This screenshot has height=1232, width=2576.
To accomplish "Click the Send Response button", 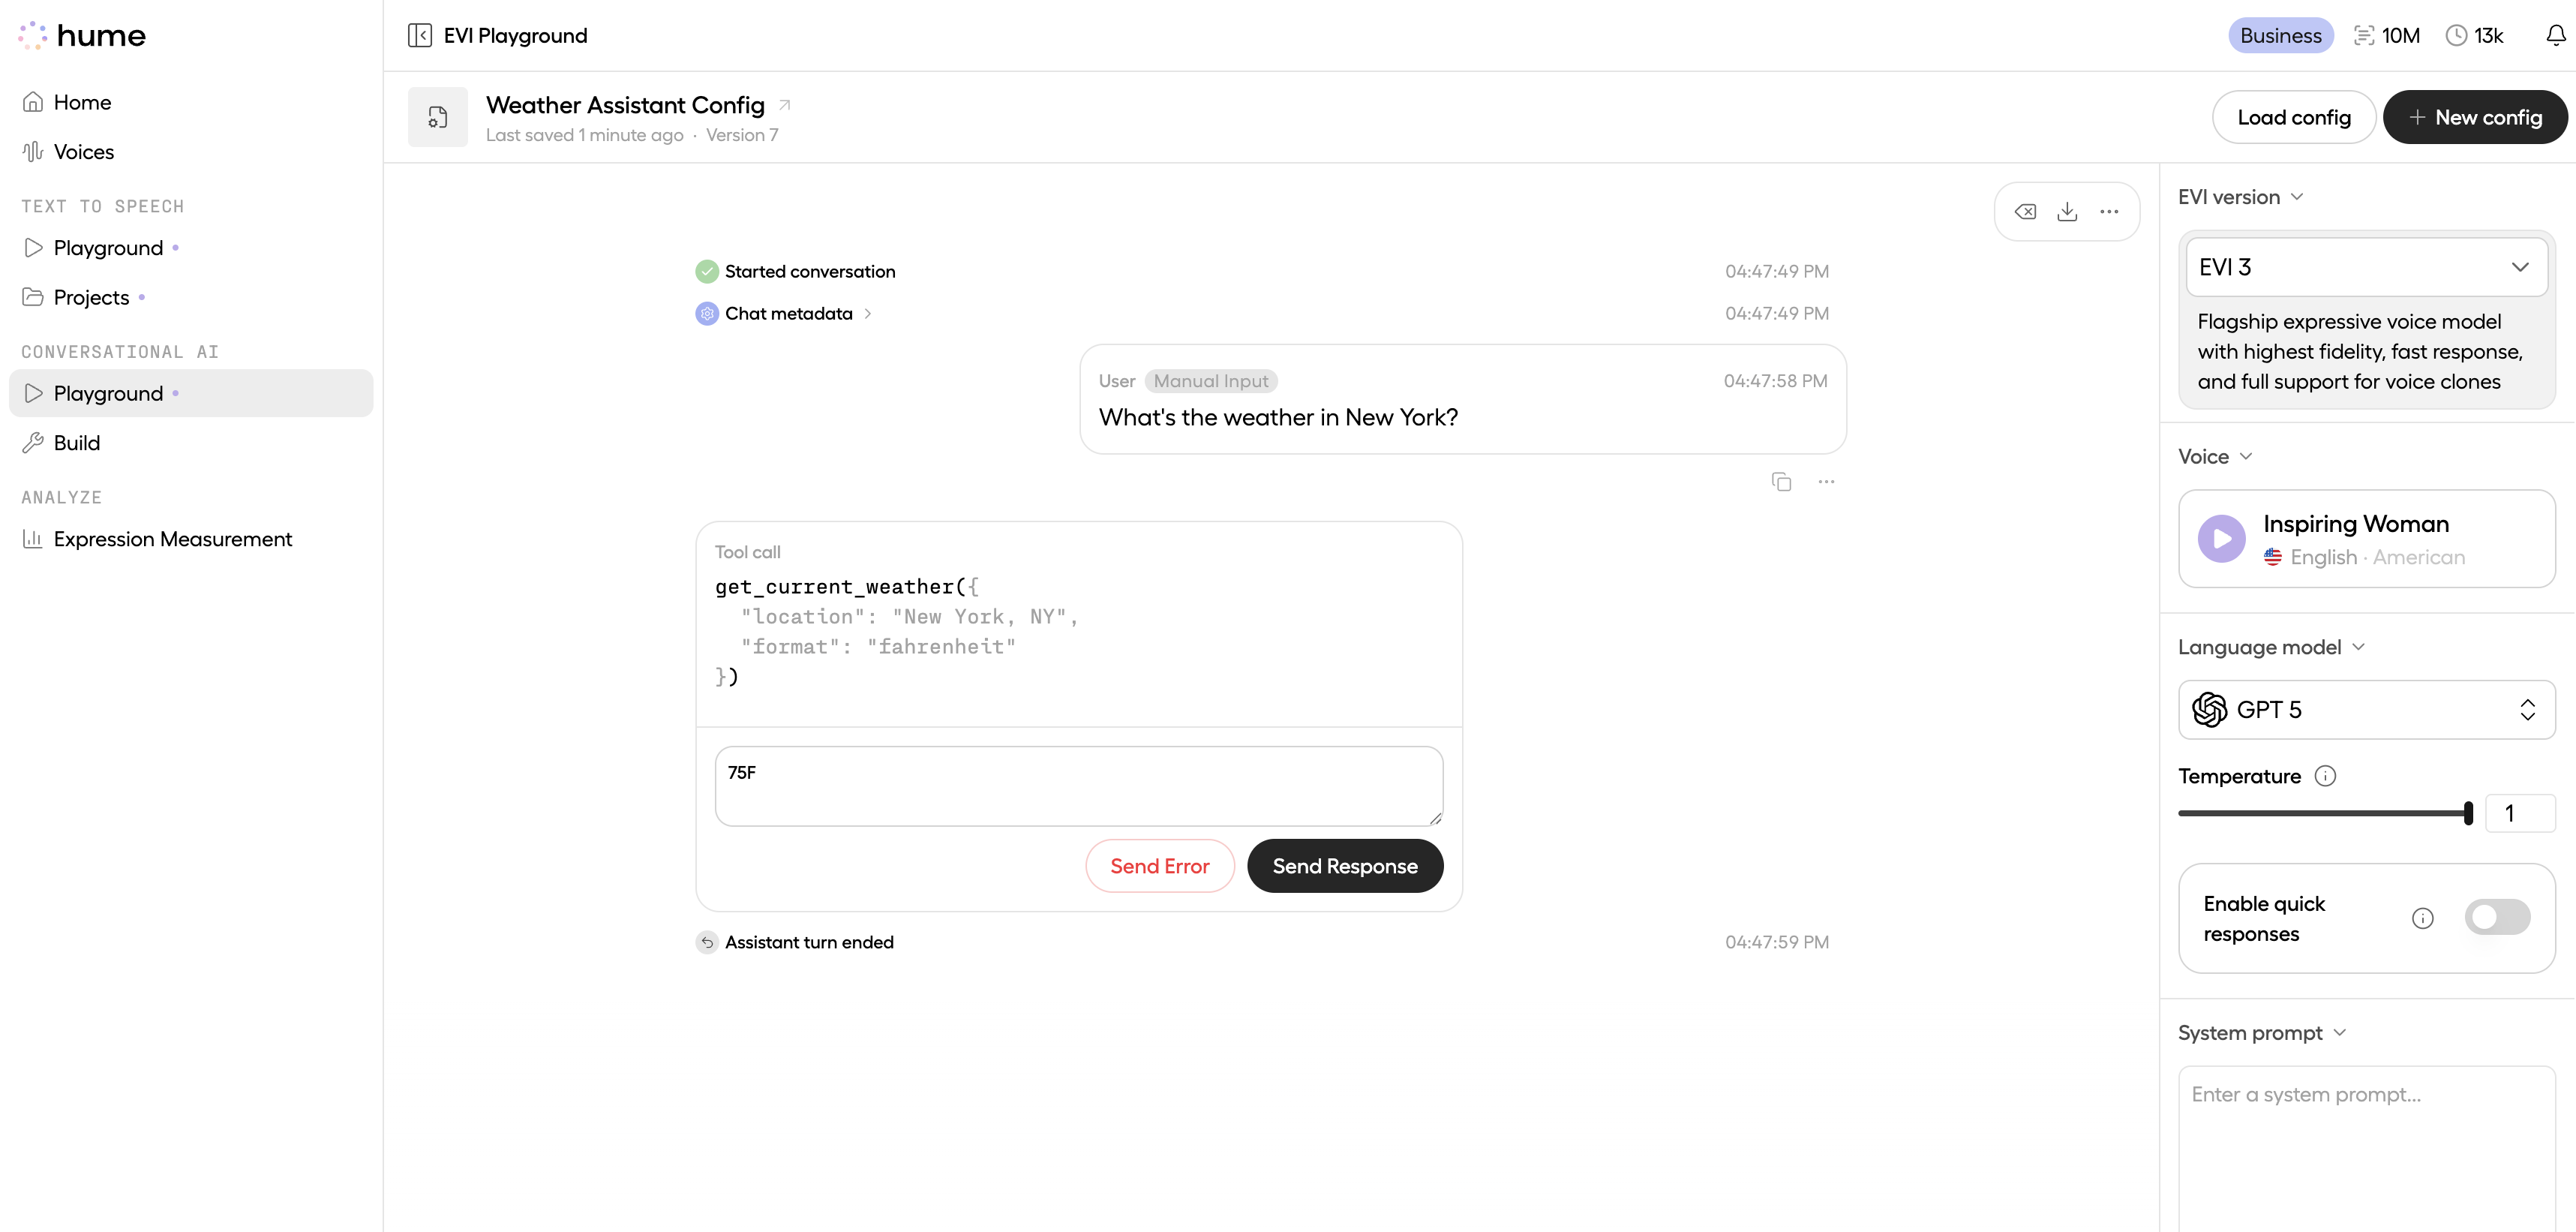I will [x=1344, y=865].
